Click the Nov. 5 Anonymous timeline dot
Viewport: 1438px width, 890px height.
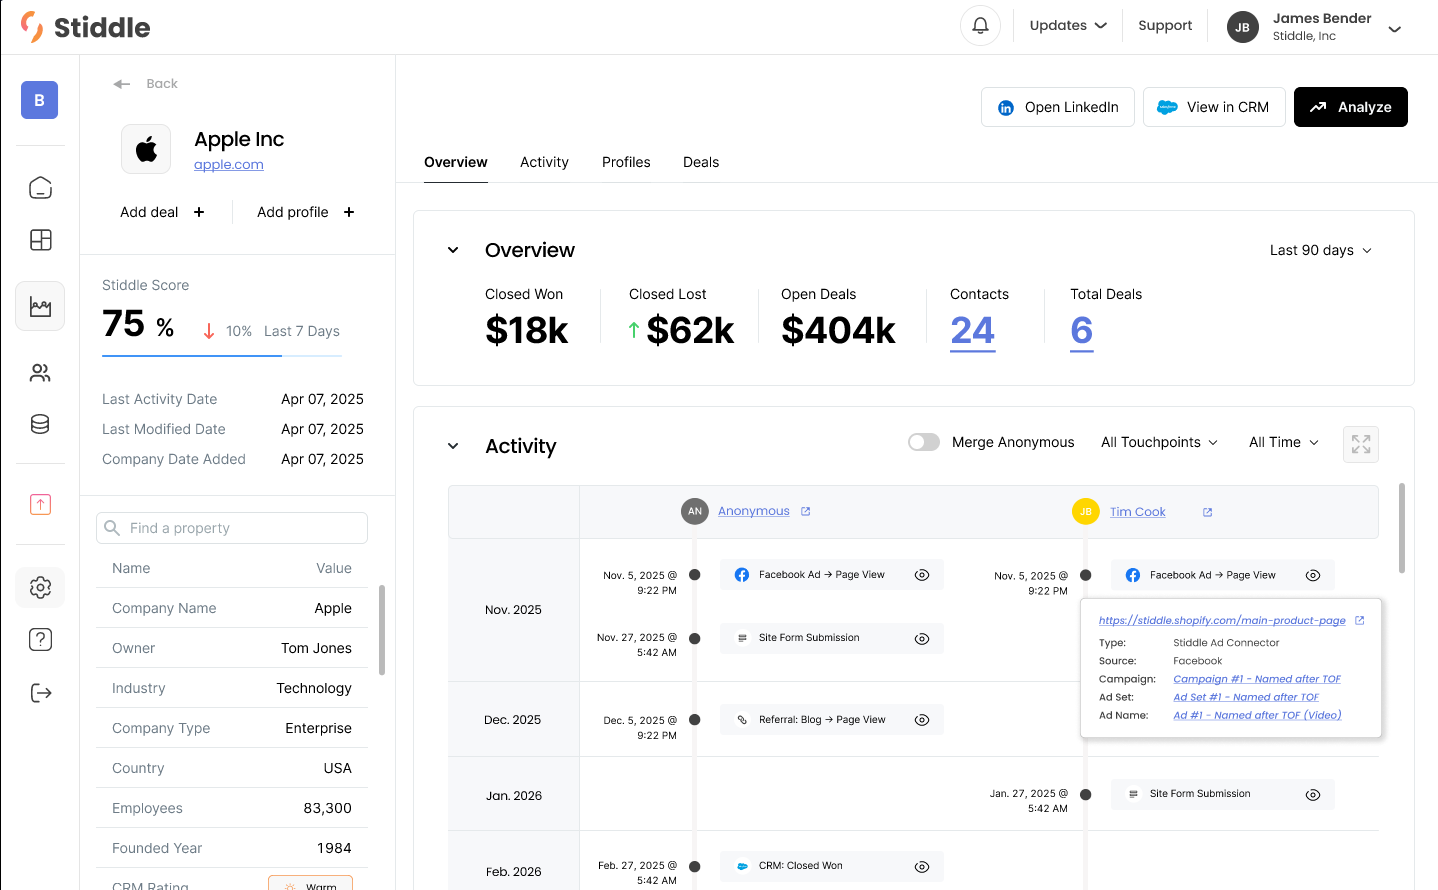pyautogui.click(x=695, y=575)
